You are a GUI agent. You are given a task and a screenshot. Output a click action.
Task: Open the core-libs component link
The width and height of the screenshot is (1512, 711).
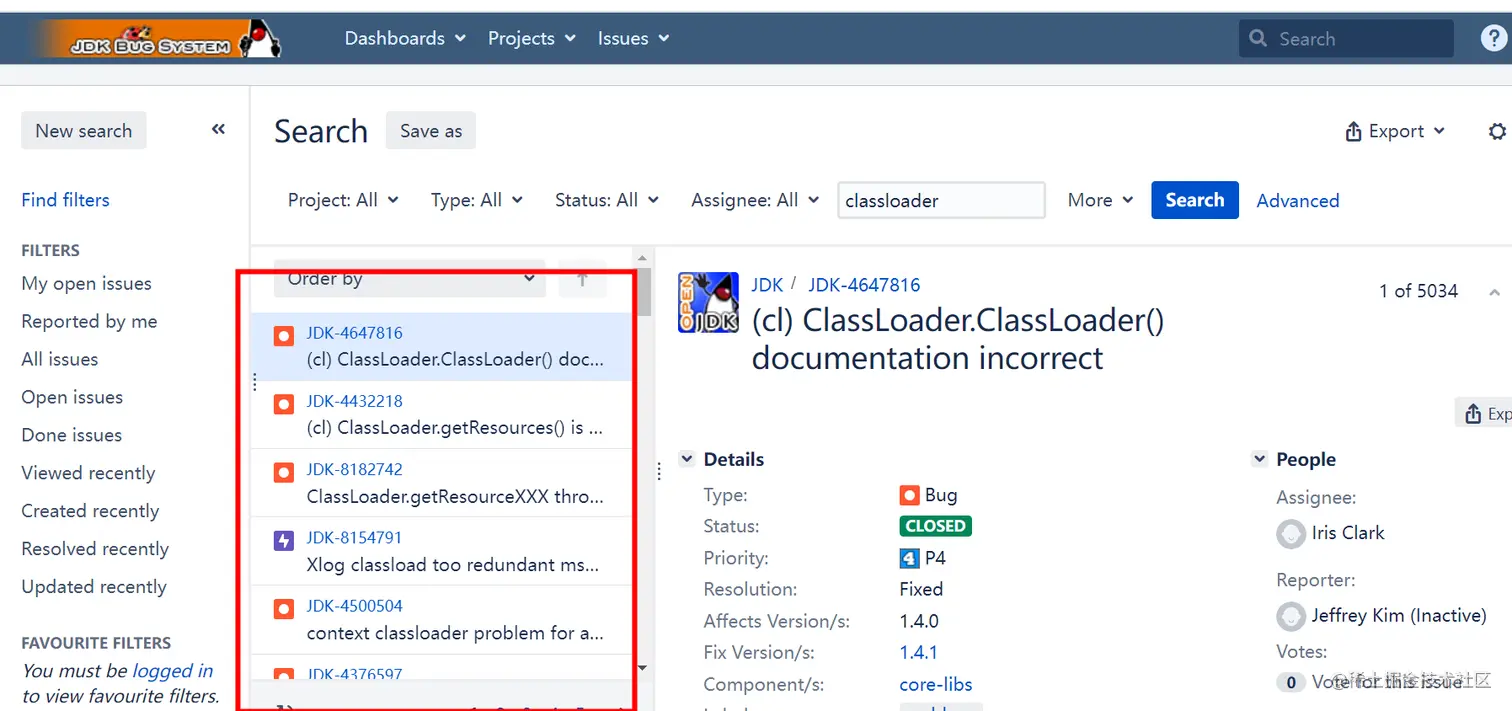coord(936,685)
